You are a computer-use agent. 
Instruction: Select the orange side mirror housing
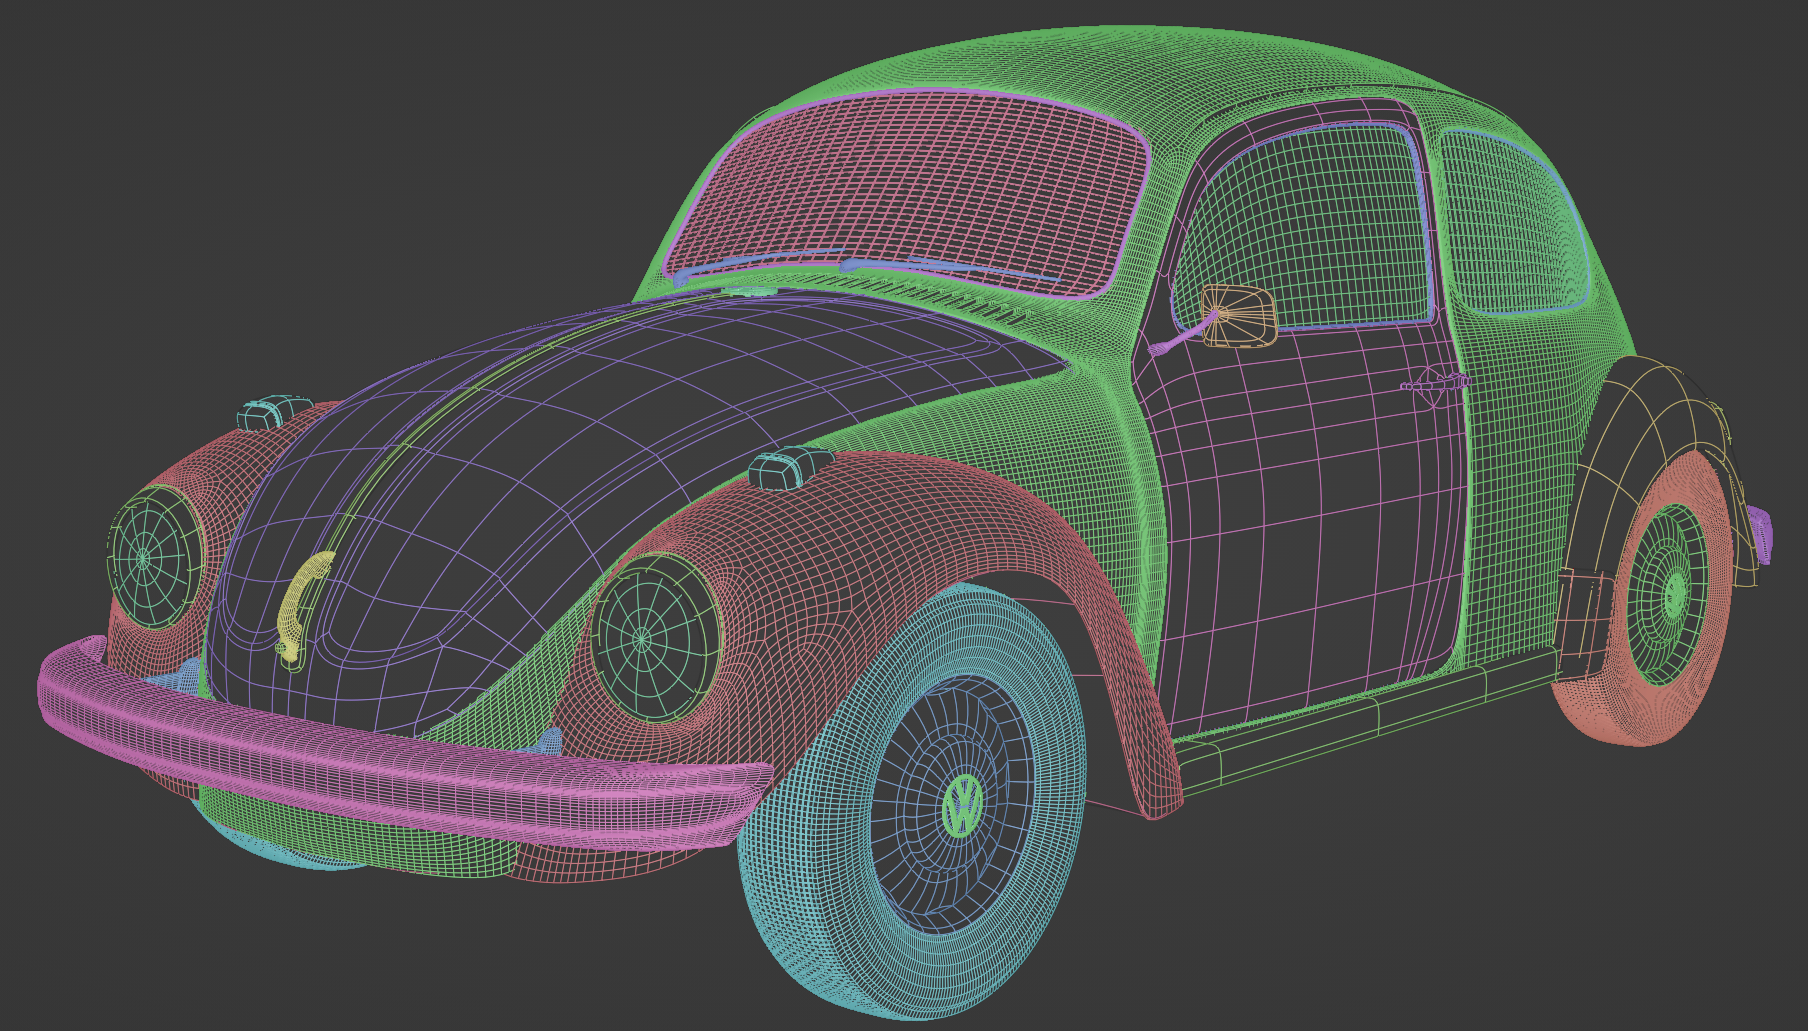[1240, 316]
